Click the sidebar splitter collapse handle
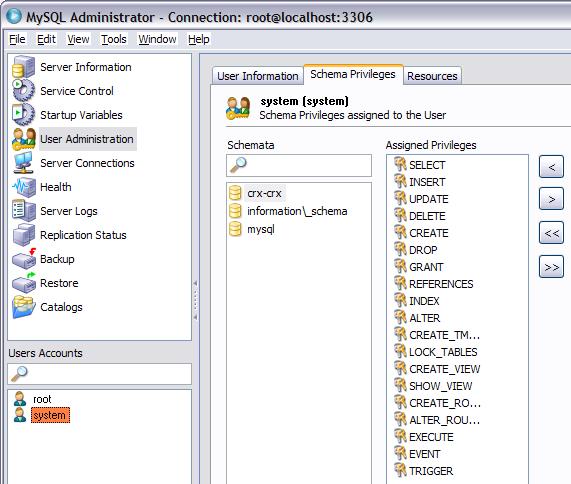571x484 pixels. (x=196, y=300)
